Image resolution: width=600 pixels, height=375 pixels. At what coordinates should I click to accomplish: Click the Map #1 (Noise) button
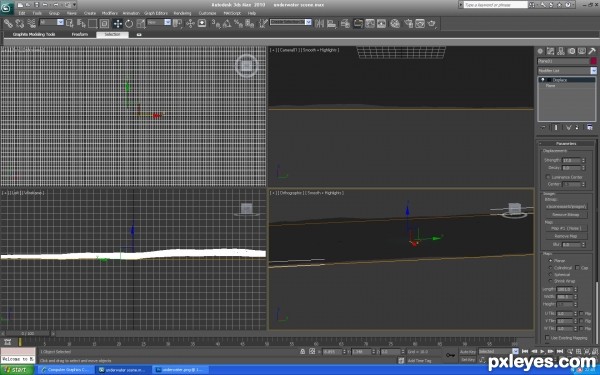pos(566,228)
